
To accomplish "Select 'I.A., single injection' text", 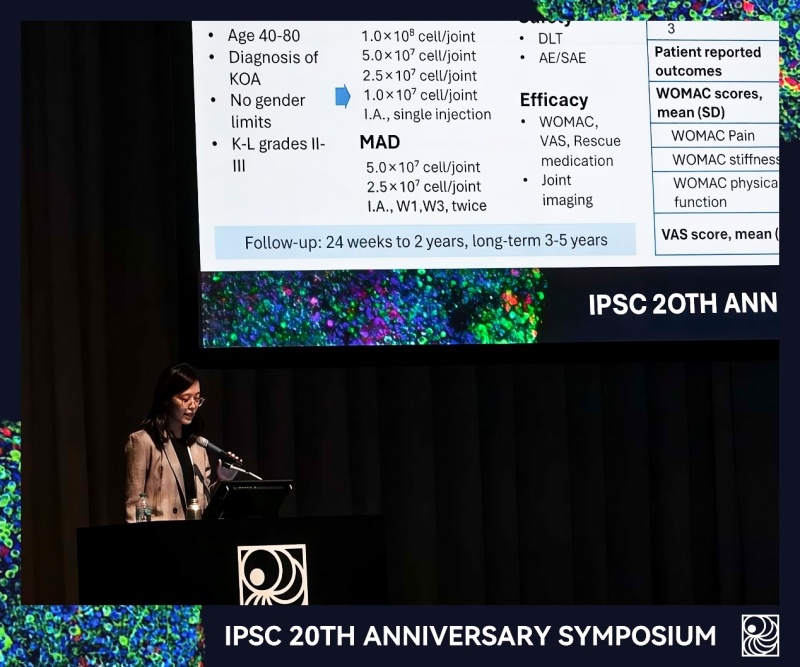I will (428, 114).
